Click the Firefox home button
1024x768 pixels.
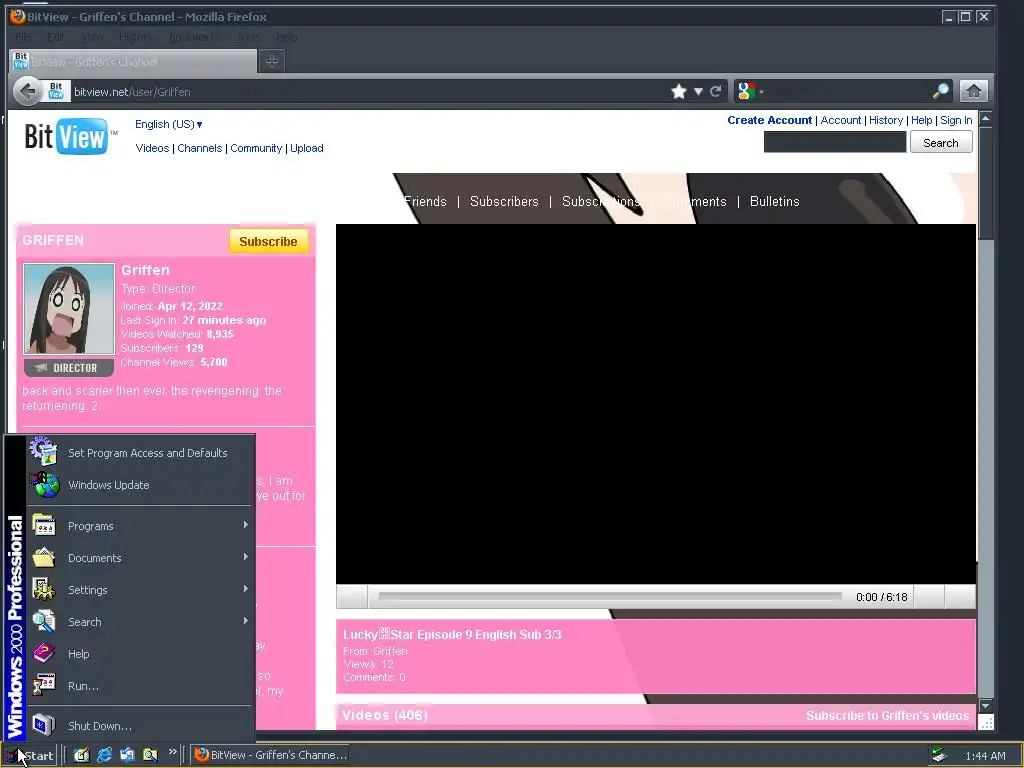(x=973, y=91)
